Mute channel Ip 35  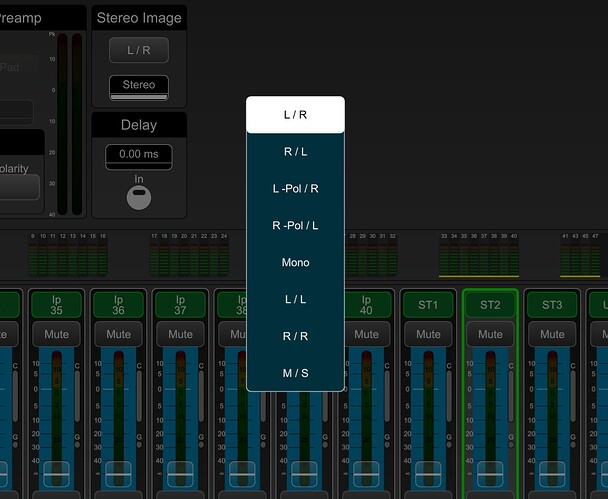[57, 334]
